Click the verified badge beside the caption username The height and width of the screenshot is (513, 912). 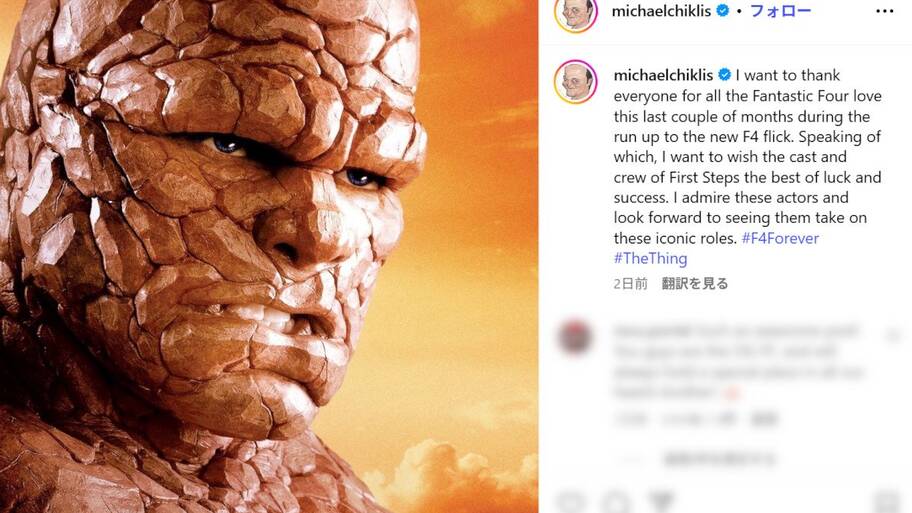click(724, 75)
